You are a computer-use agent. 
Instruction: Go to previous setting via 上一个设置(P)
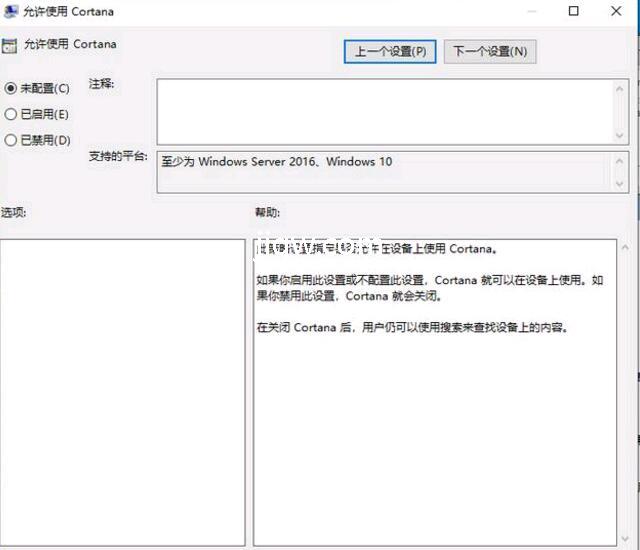coord(390,51)
